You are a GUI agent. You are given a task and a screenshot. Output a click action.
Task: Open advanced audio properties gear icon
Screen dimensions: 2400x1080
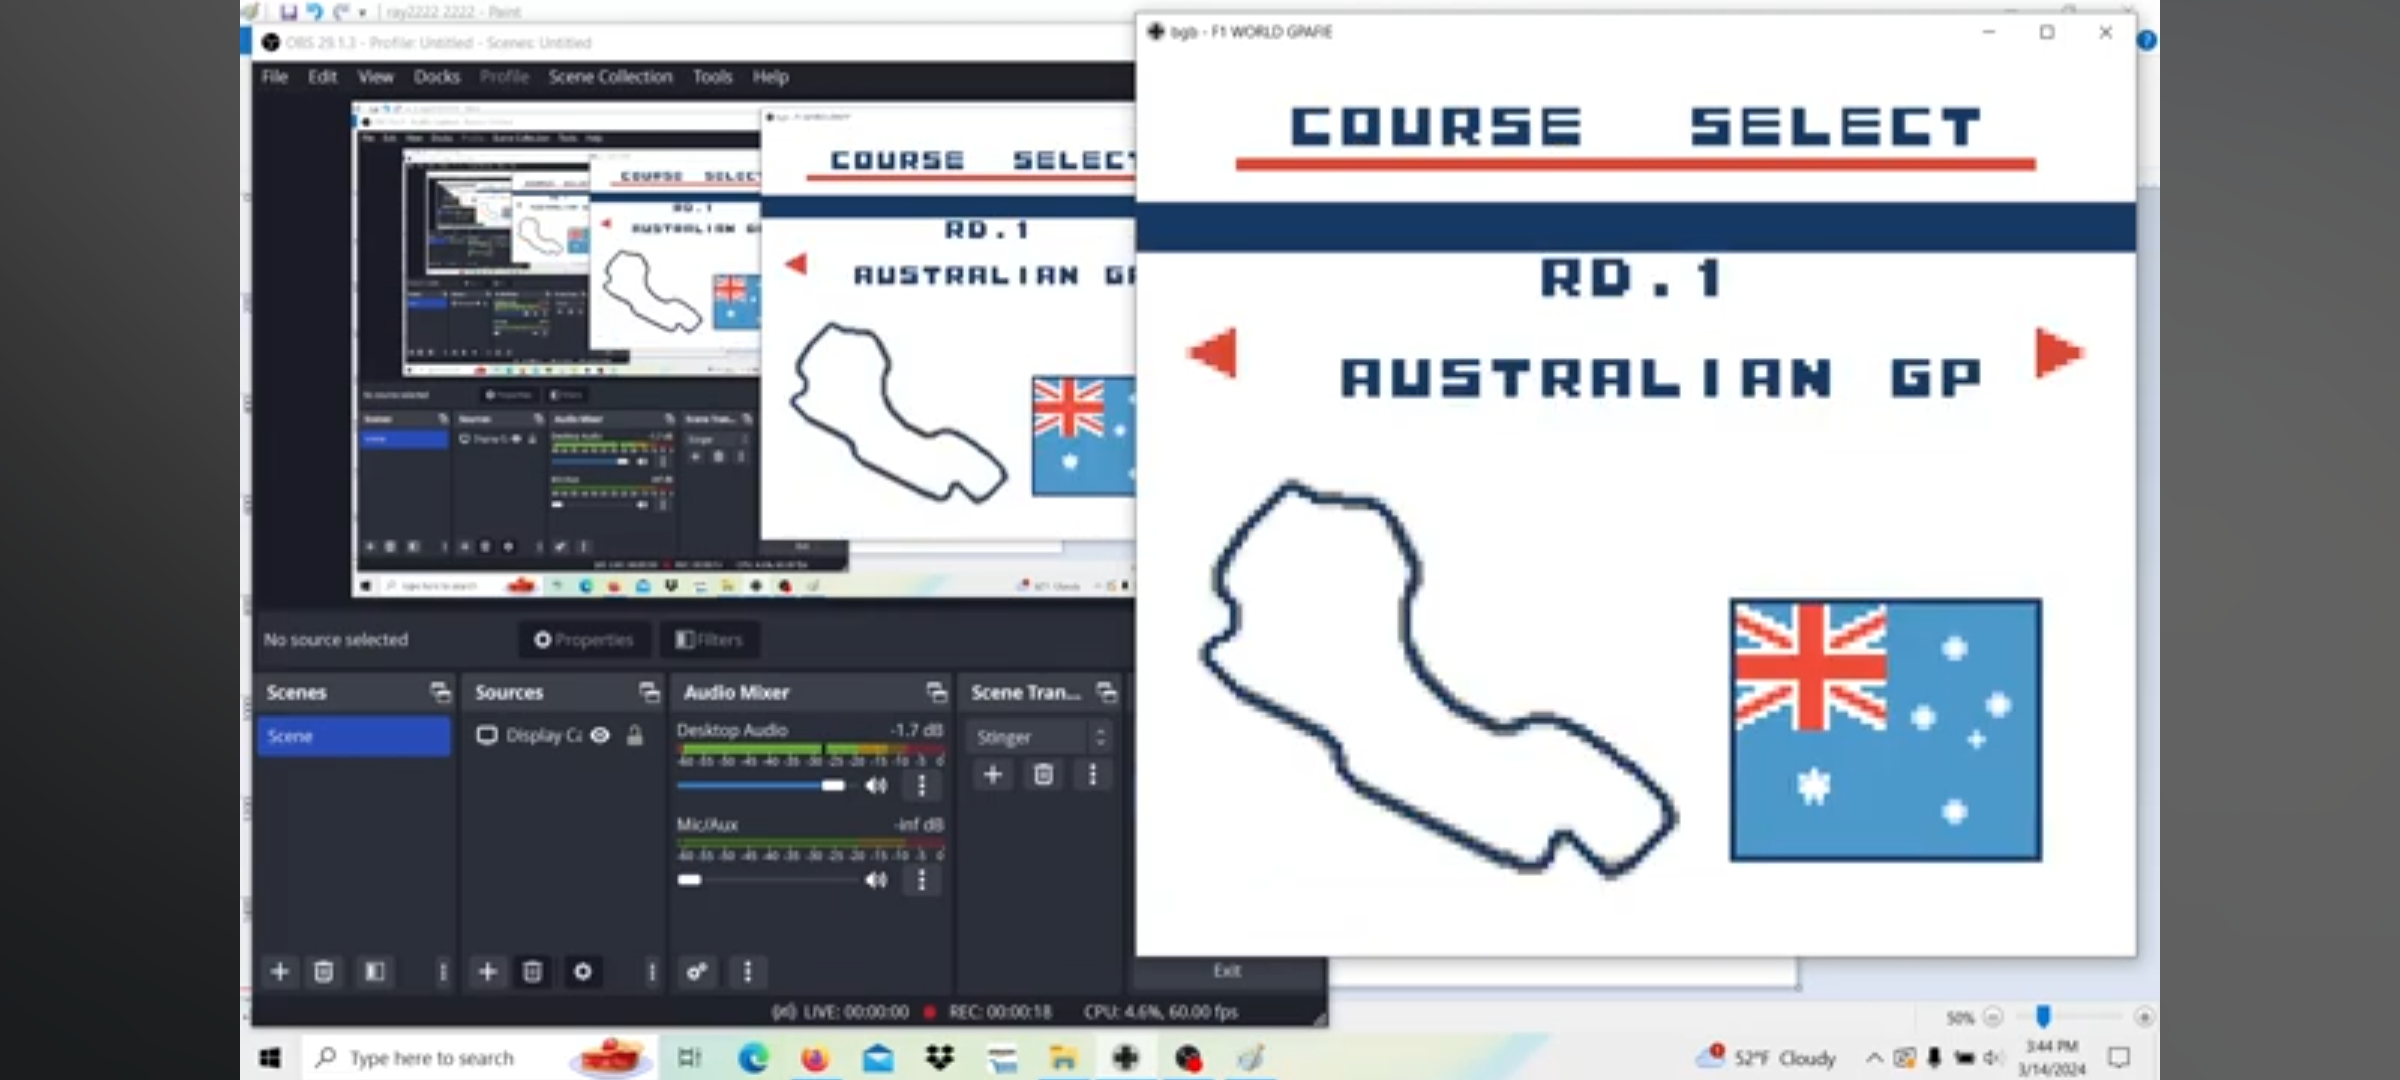[697, 971]
